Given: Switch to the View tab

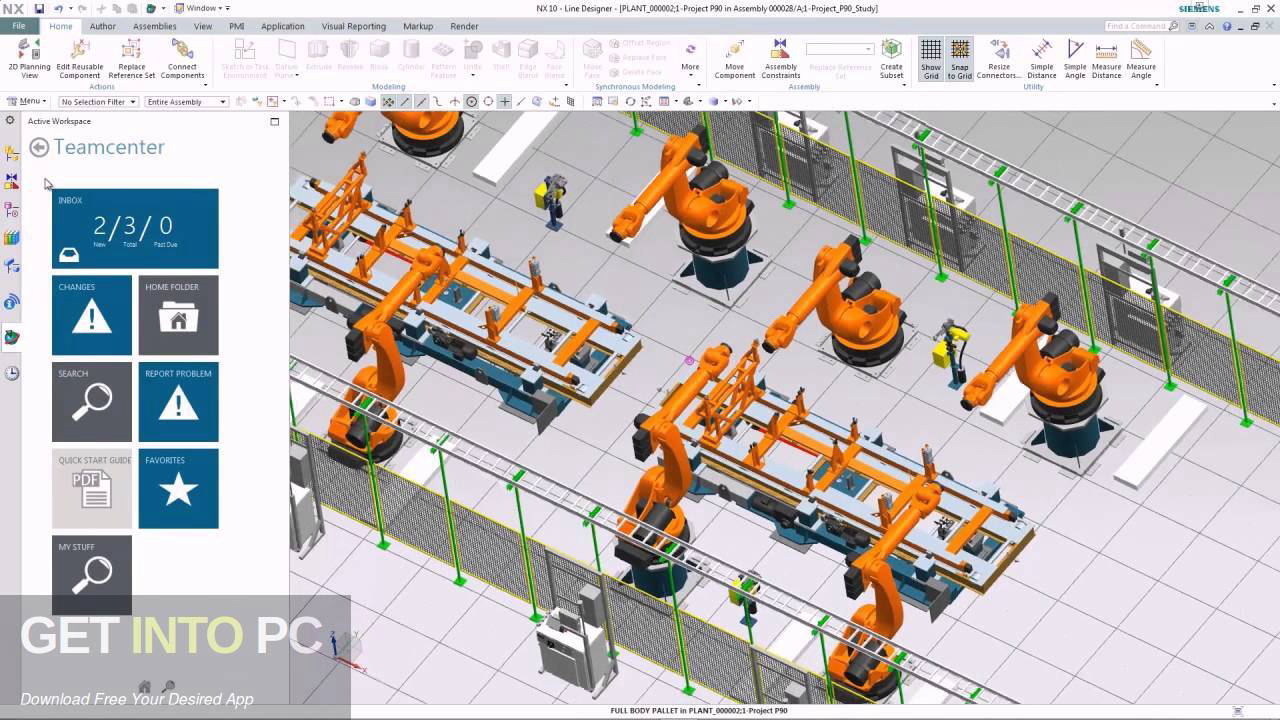Looking at the screenshot, I should point(203,26).
